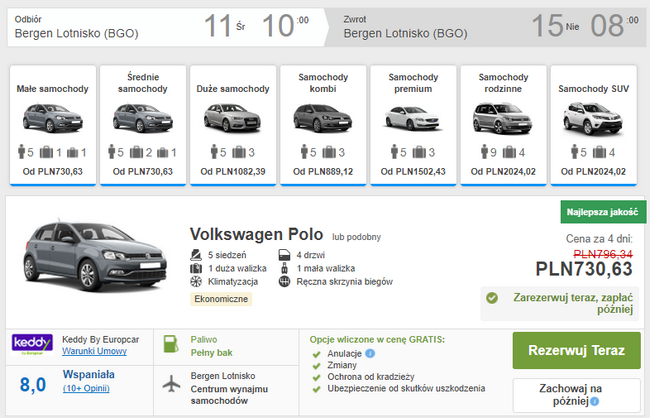The image size is (650, 418).
Task: Select the Małe samochody category card
Action: tap(53, 125)
